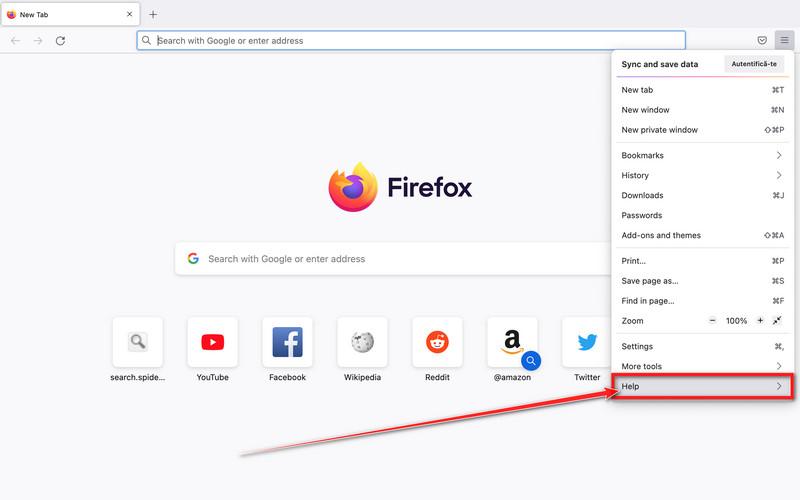800x500 pixels.
Task: Zoom out with the minus button
Action: pyautogui.click(x=712, y=320)
